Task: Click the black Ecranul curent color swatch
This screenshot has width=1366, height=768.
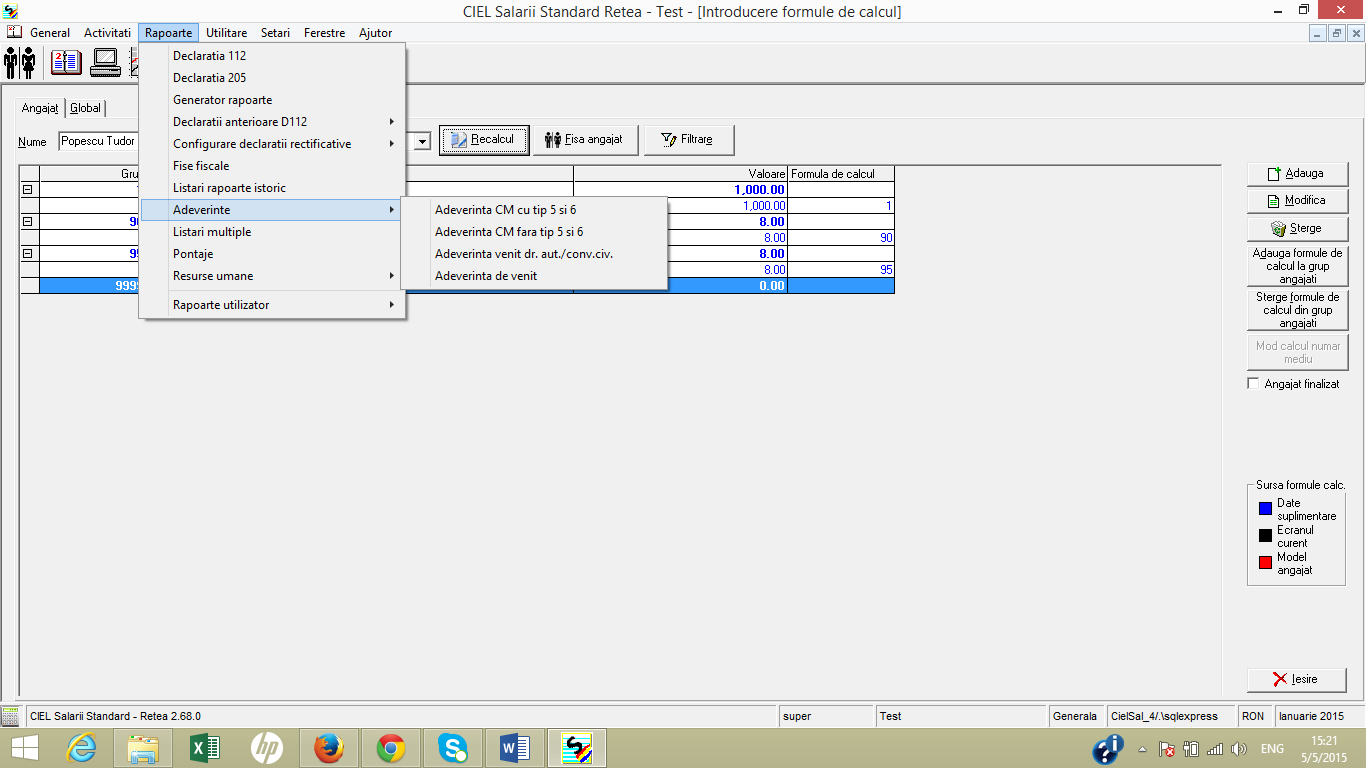Action: click(1265, 537)
